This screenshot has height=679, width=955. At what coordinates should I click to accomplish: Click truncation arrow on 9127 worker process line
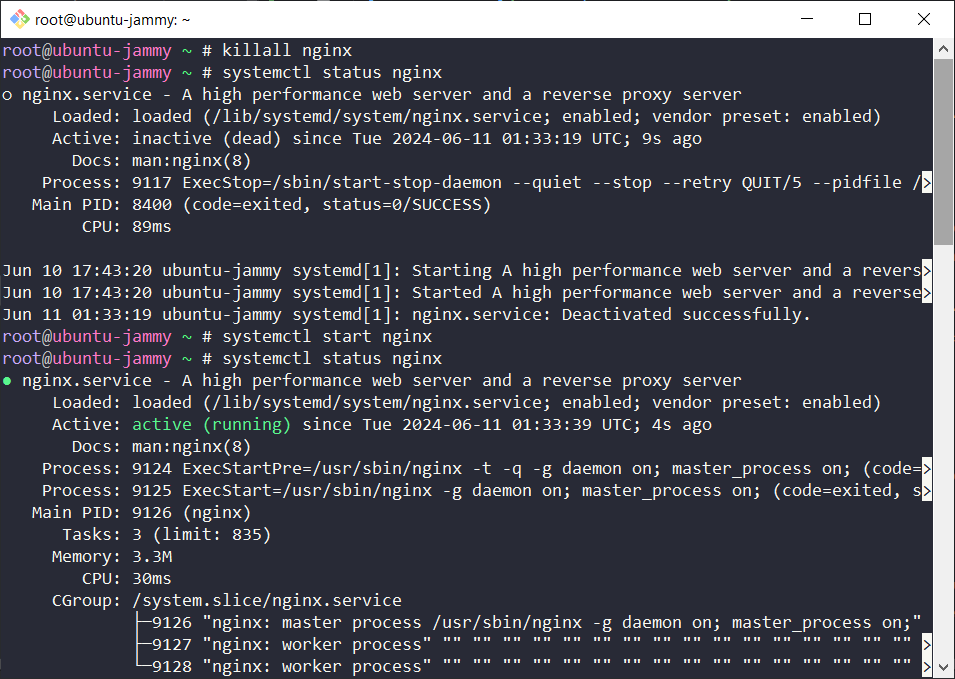click(x=927, y=645)
